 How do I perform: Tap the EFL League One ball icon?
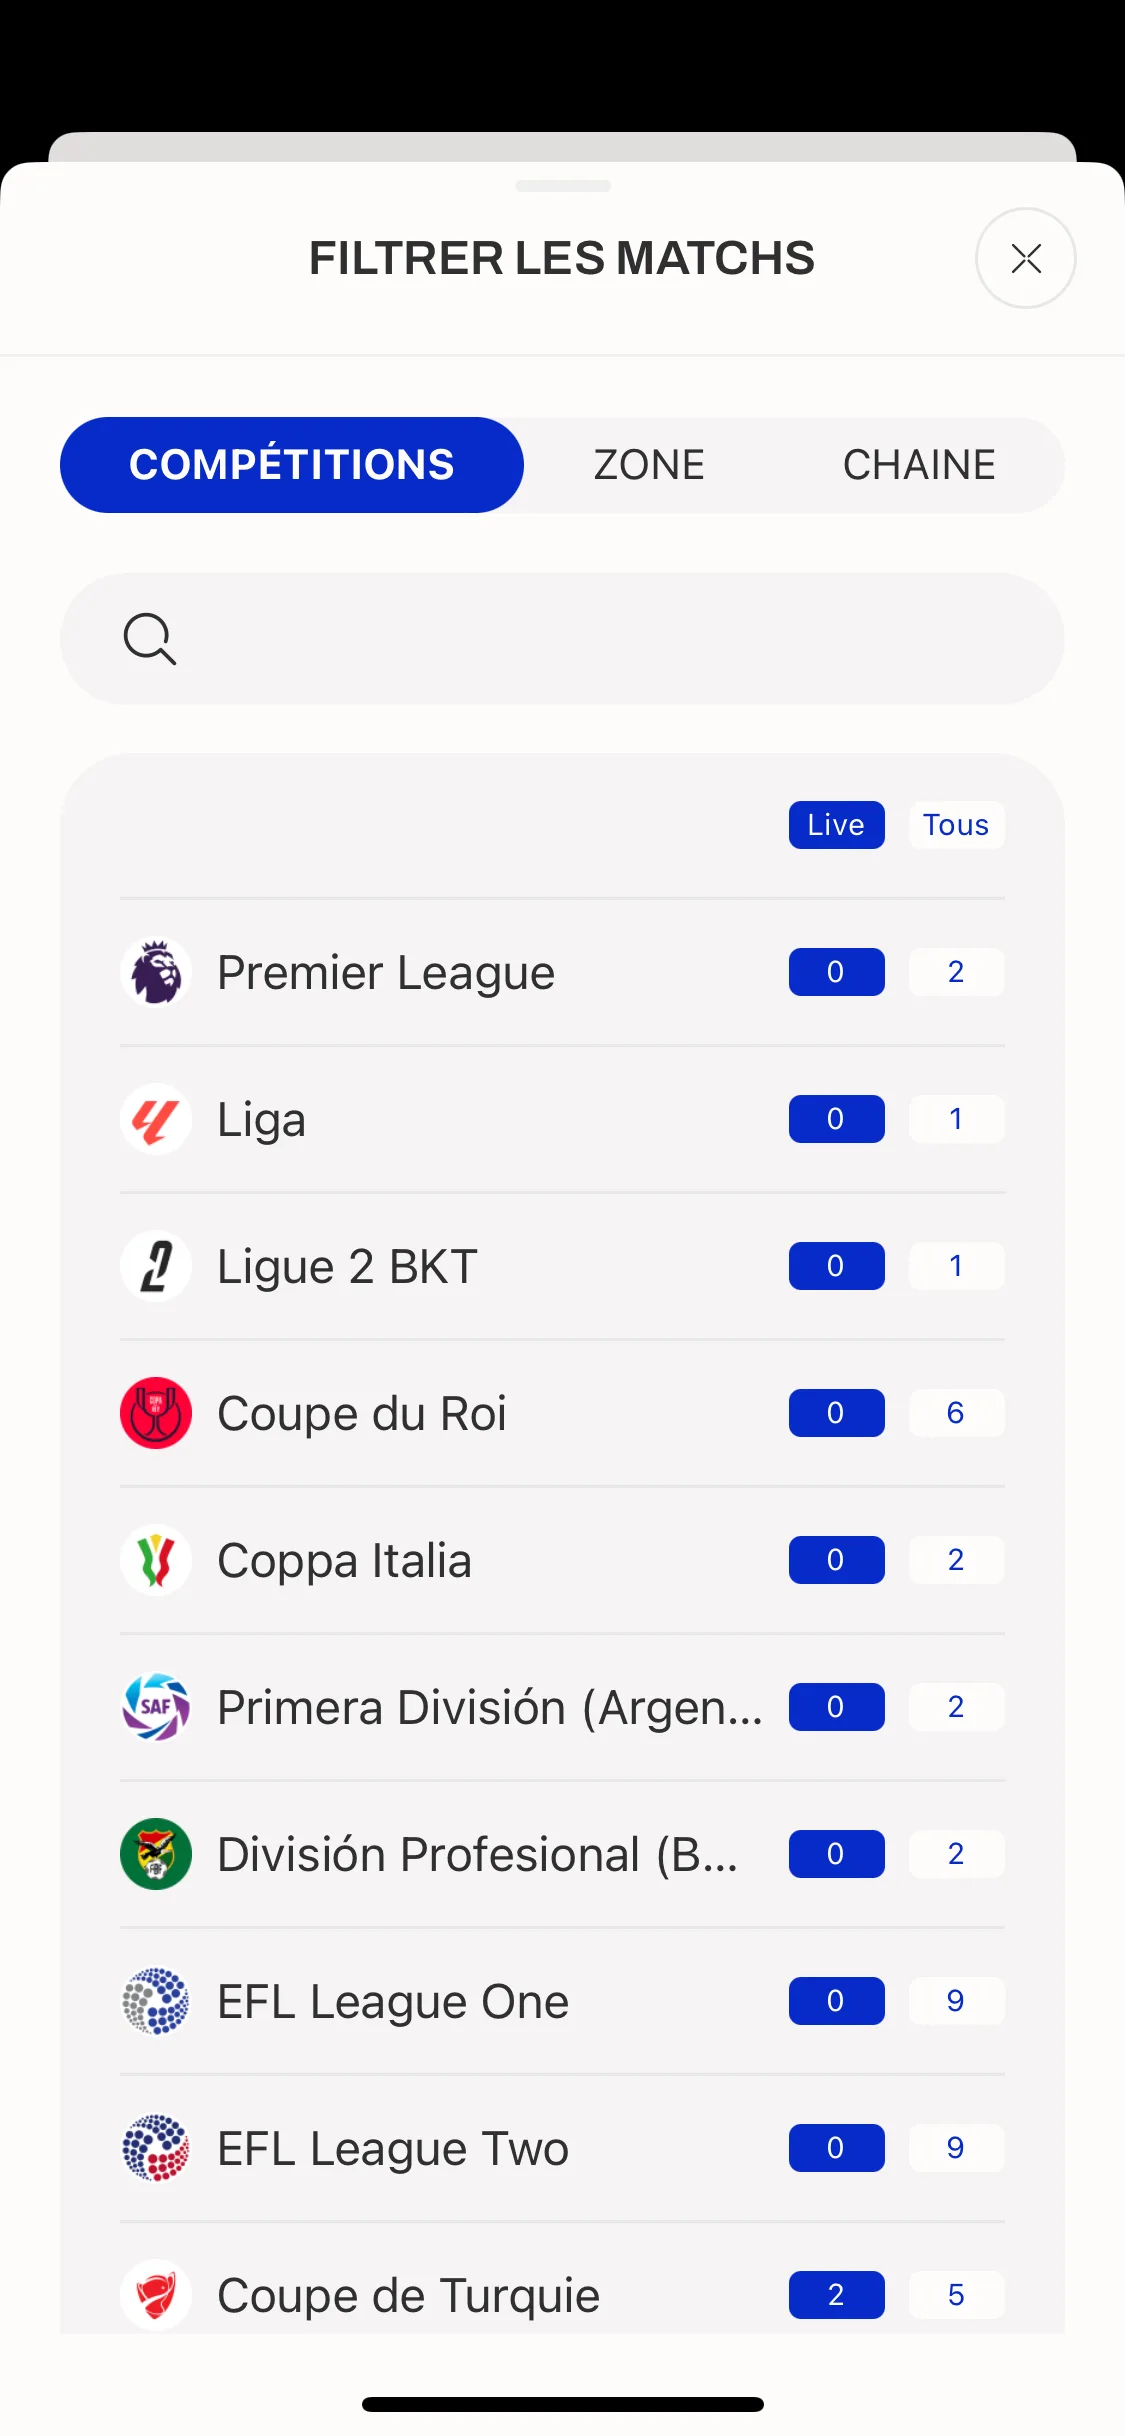156,2001
